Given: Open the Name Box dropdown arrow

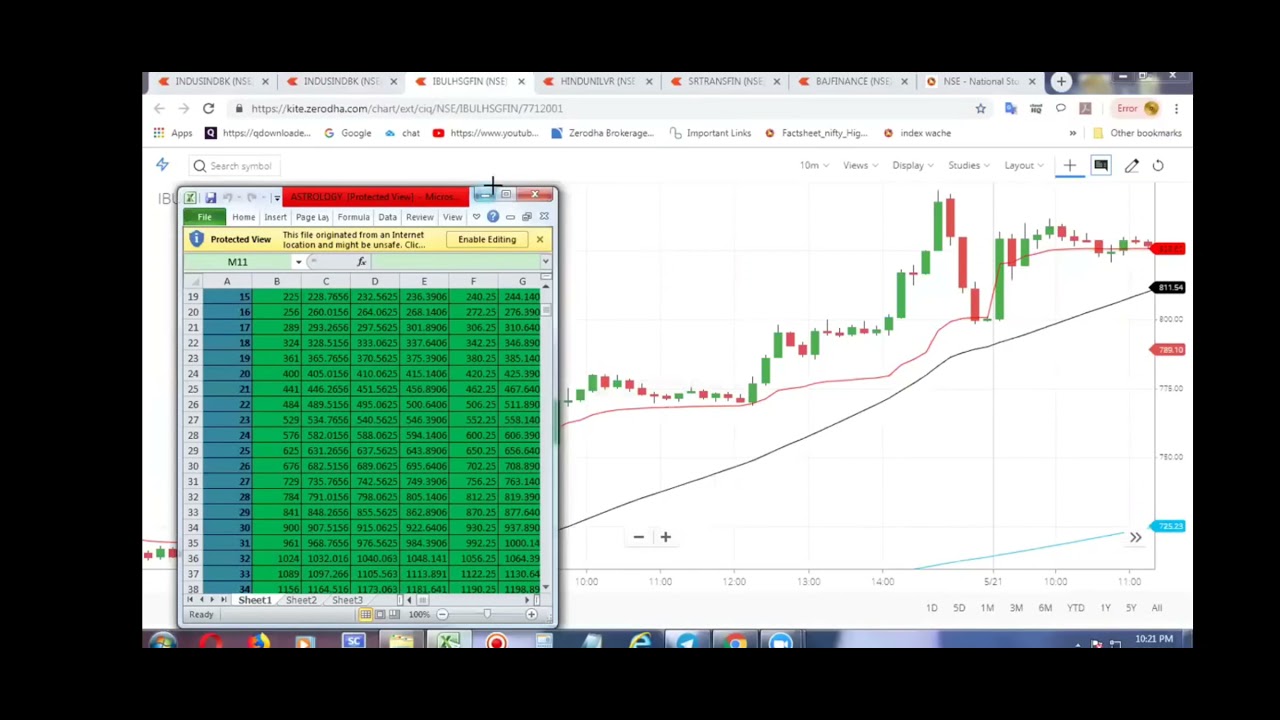Looking at the screenshot, I should tap(298, 262).
